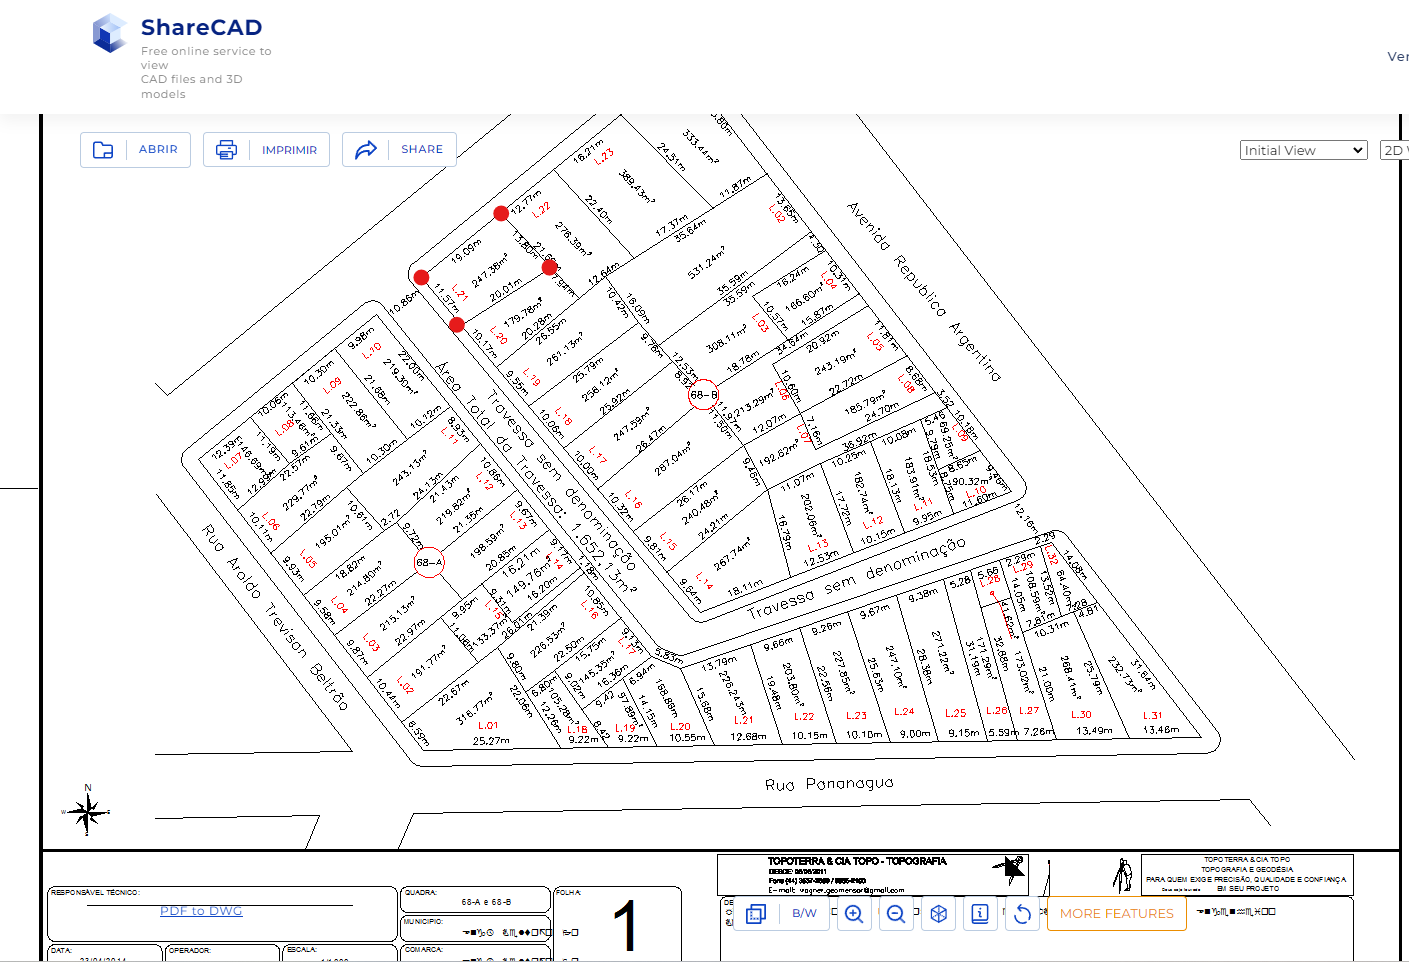Screen dimensions: 1409x962
Task: Print drawing using IMPRIMIR button
Action: click(x=266, y=150)
